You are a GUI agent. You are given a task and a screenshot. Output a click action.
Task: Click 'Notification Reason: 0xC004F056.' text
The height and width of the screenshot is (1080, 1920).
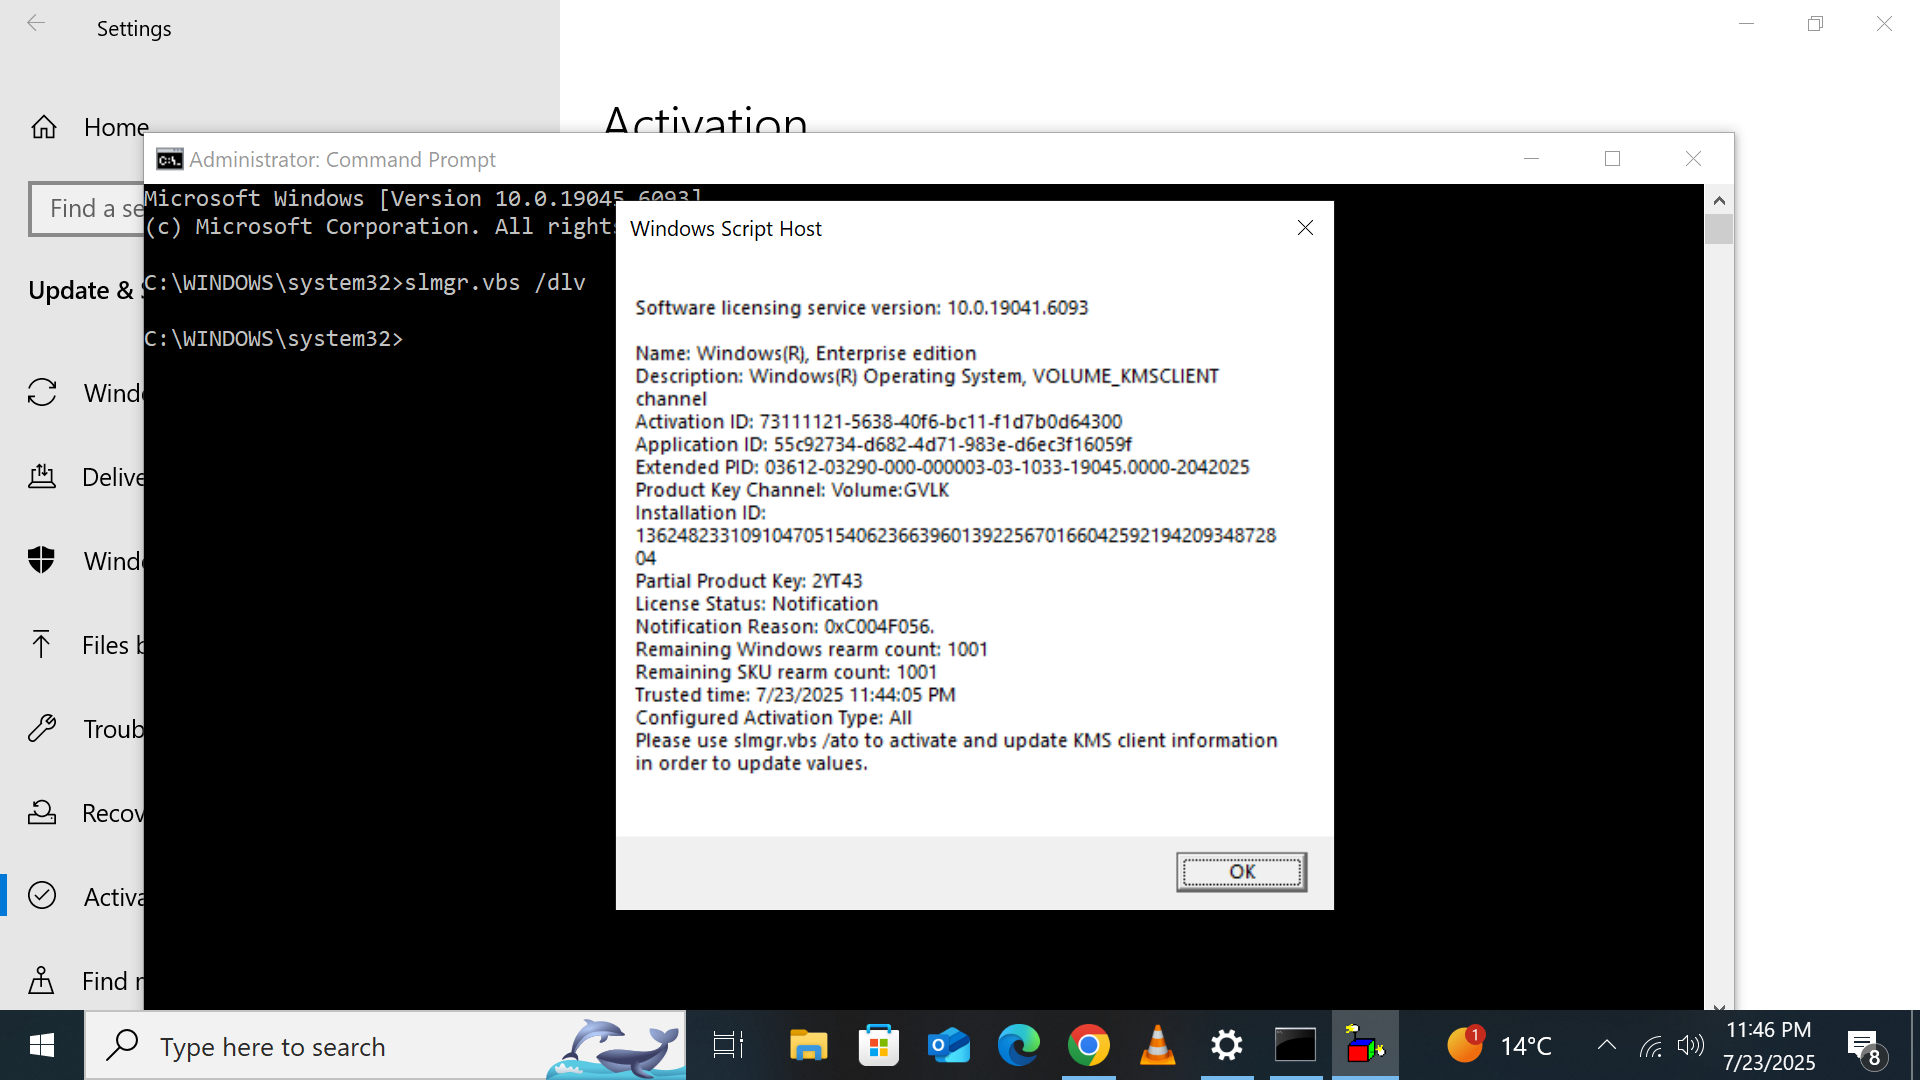point(784,627)
